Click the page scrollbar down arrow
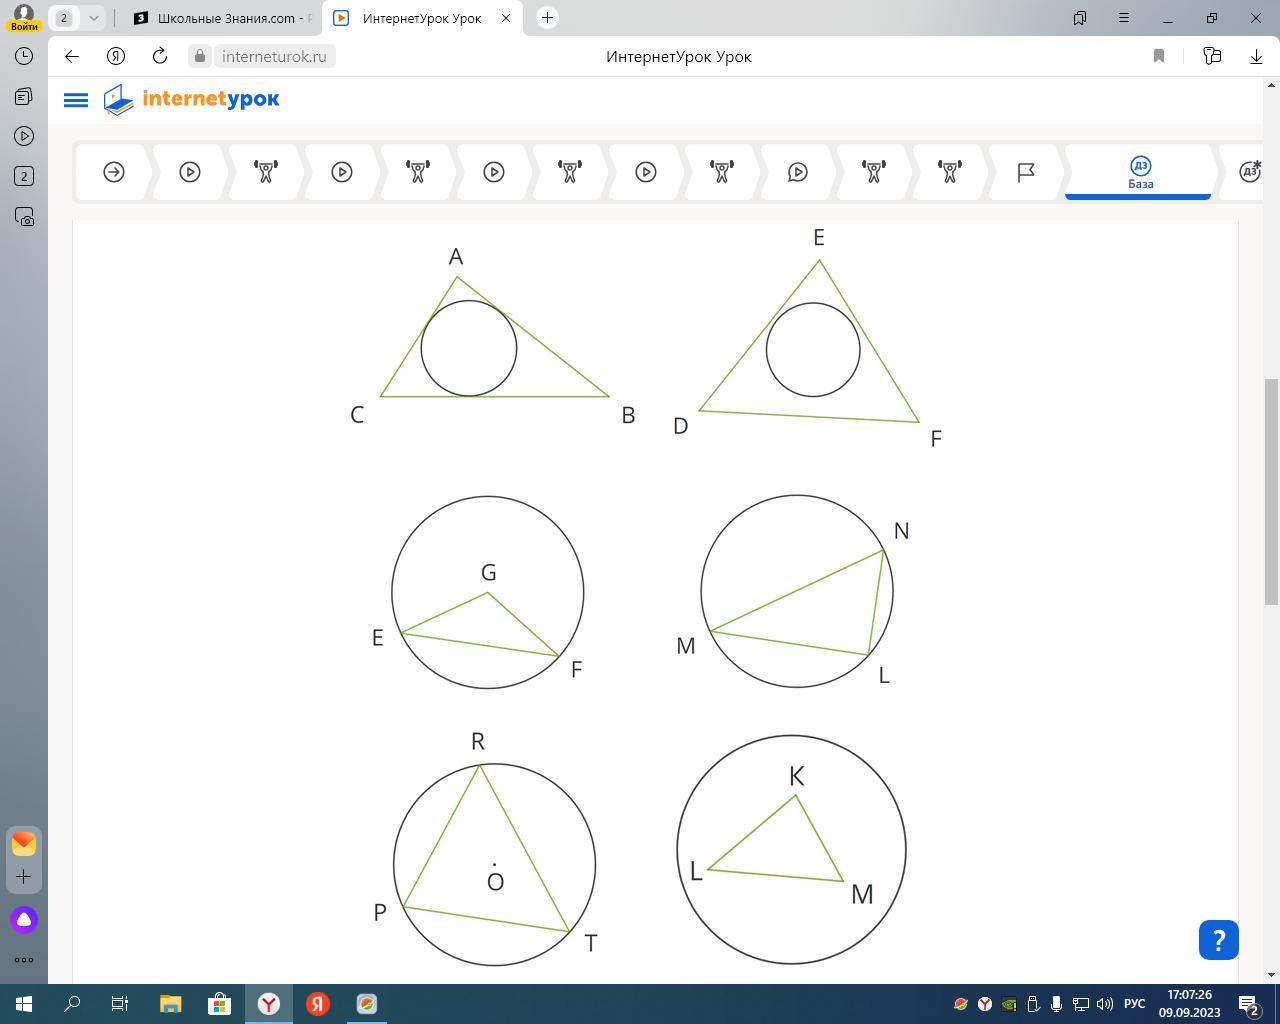The height and width of the screenshot is (1024, 1280). [1271, 975]
